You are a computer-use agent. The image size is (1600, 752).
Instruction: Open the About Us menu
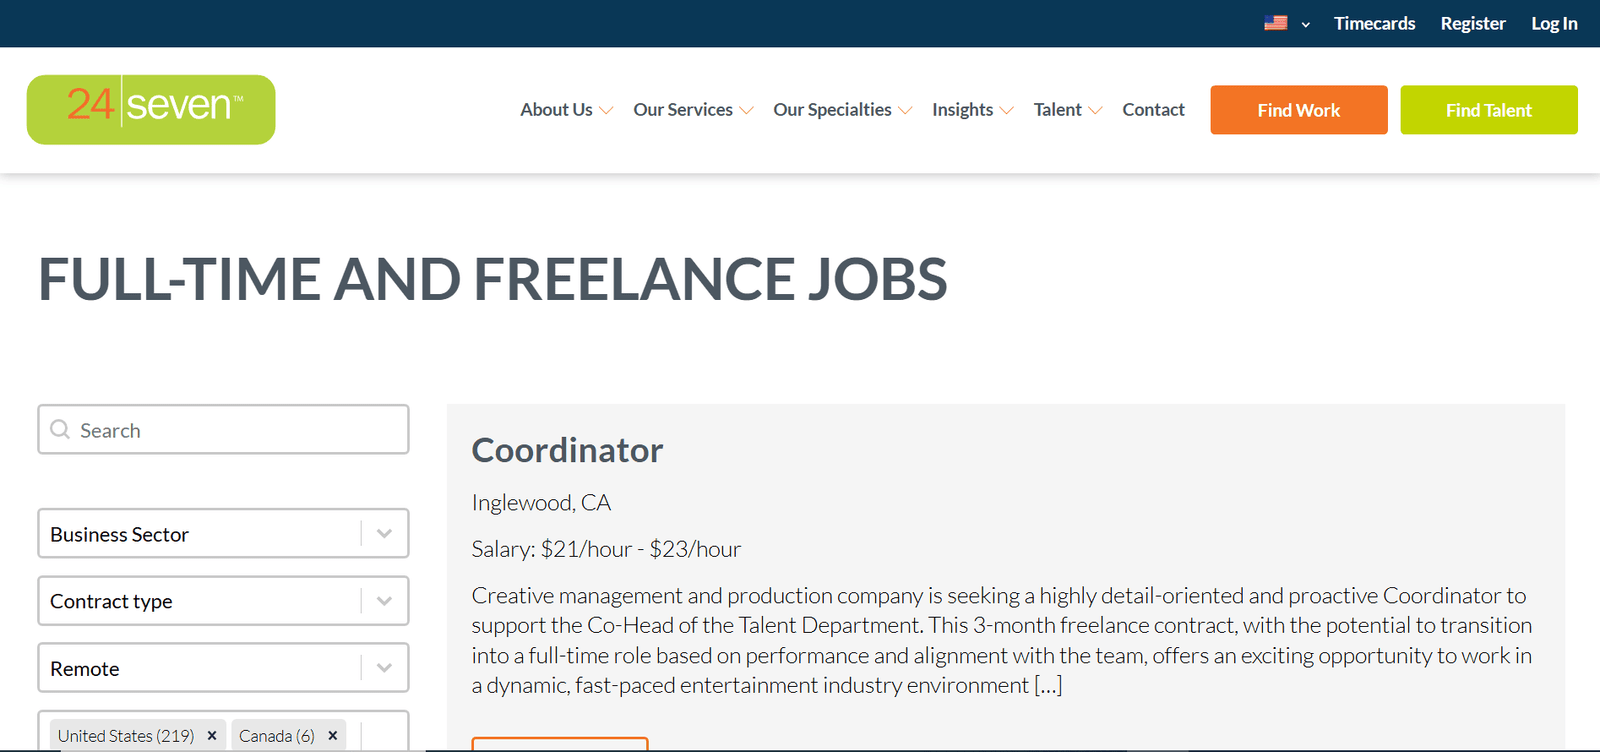coord(566,110)
